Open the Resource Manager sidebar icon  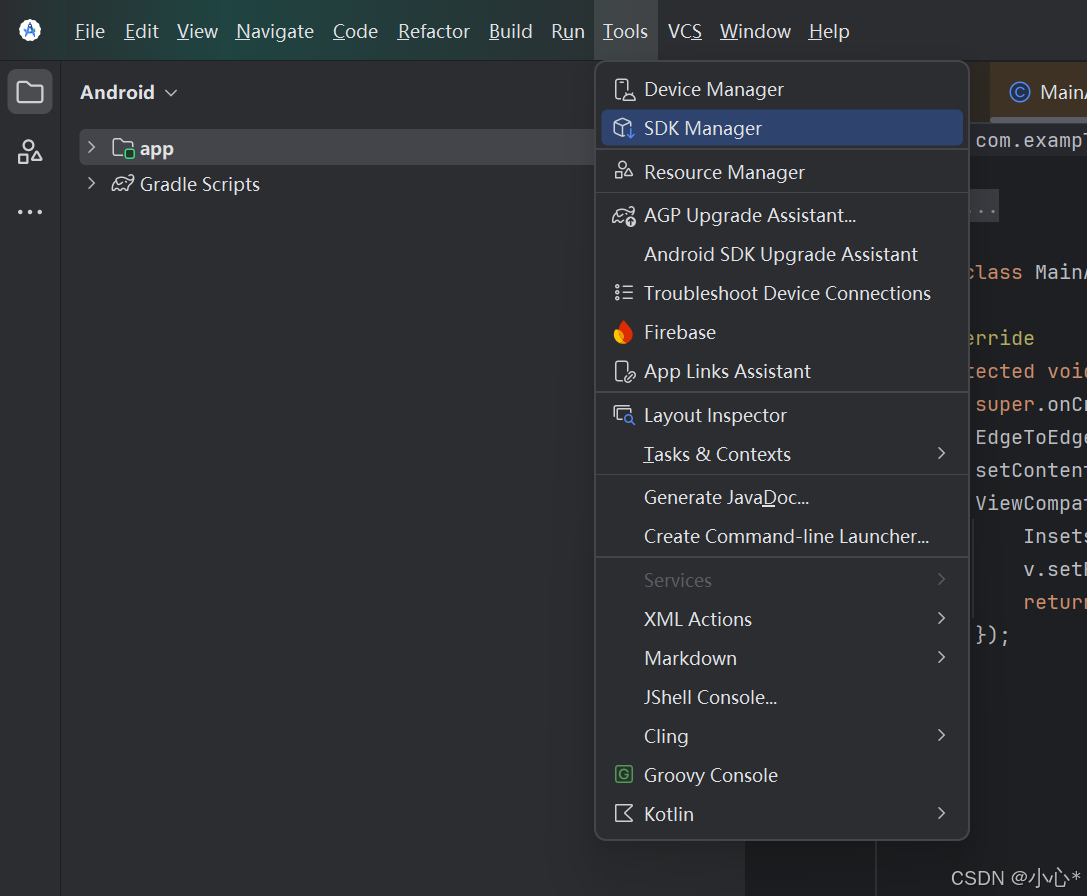pyautogui.click(x=30, y=151)
